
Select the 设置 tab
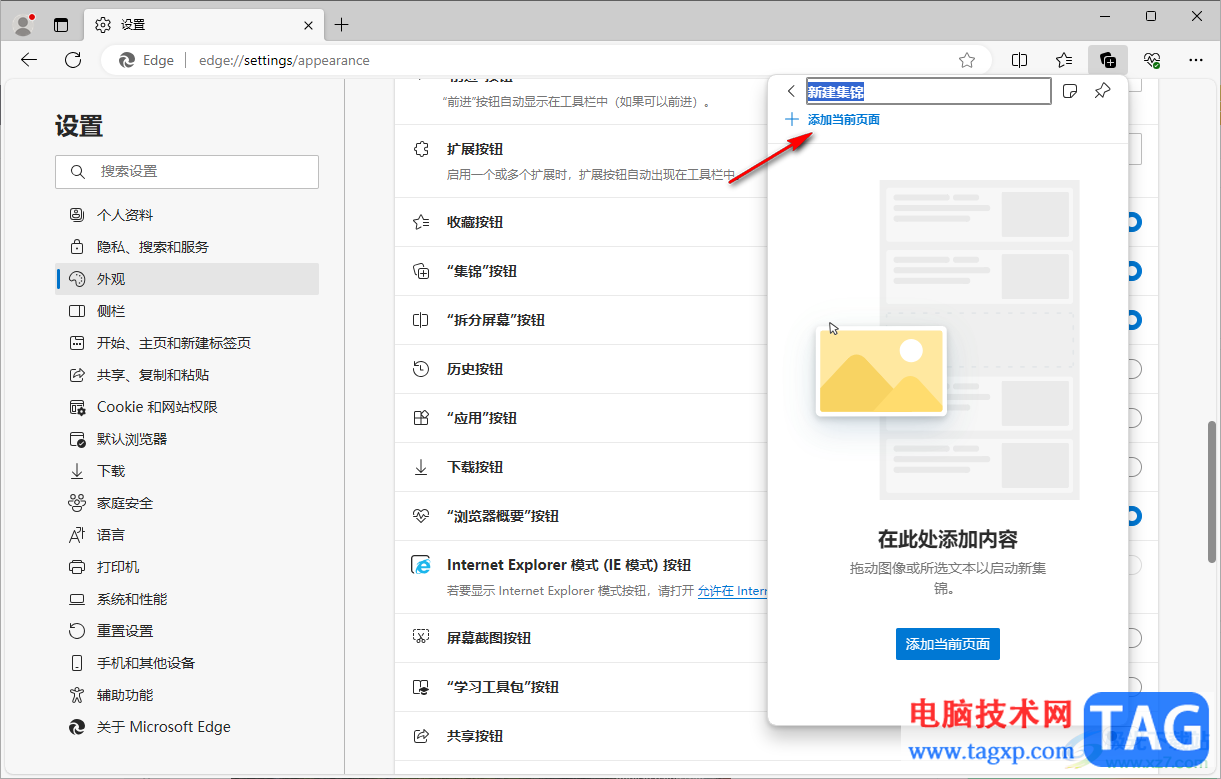tap(205, 25)
